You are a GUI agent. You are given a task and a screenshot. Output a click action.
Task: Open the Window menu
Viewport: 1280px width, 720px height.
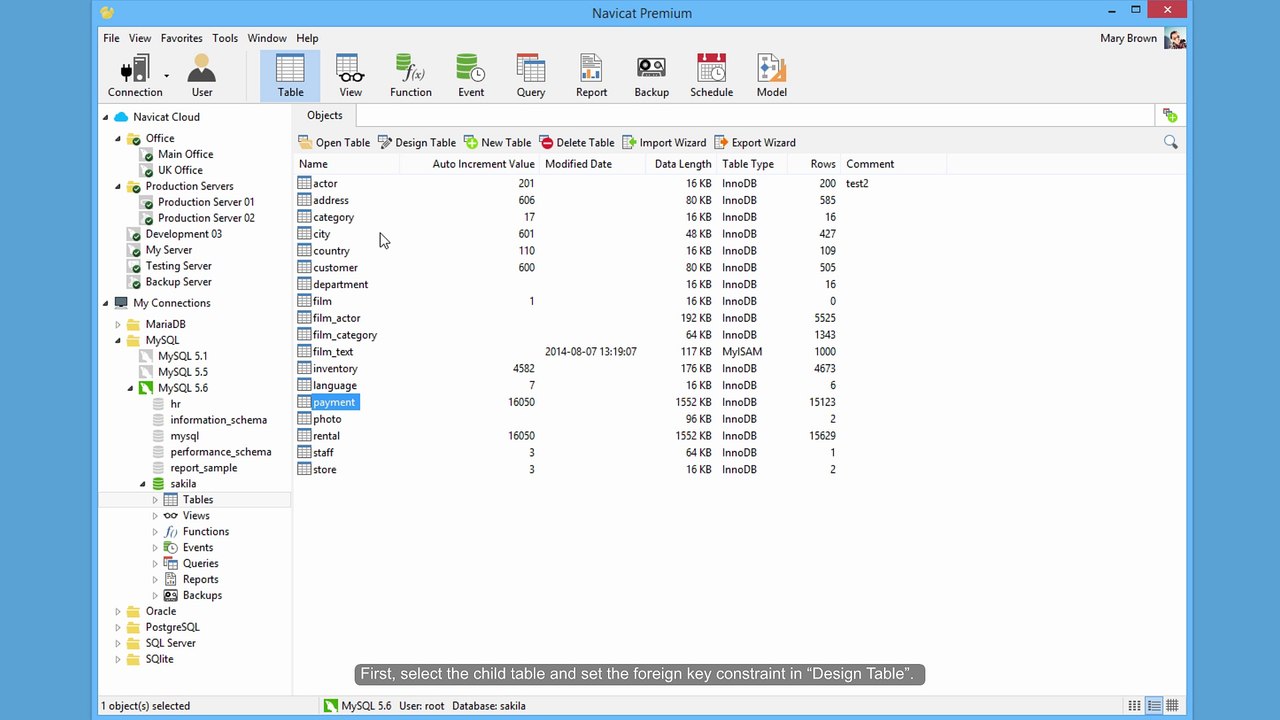click(267, 38)
